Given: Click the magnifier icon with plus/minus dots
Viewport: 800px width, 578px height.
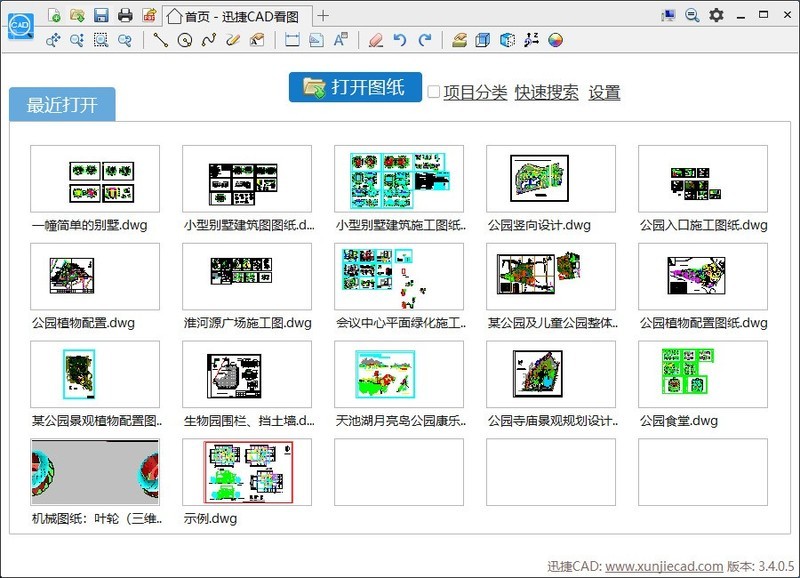Looking at the screenshot, I should click(x=77, y=40).
